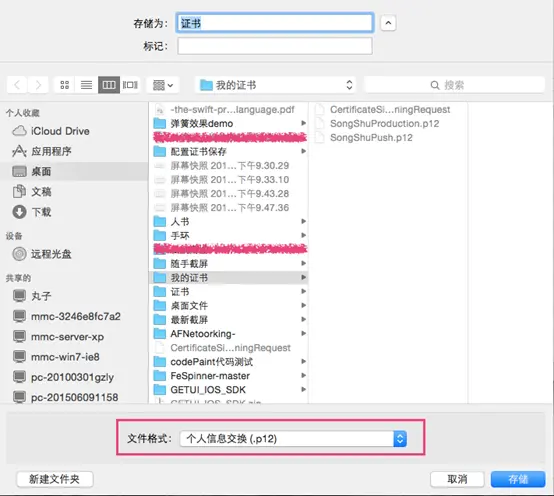Open the 人书 folder

tap(229, 222)
